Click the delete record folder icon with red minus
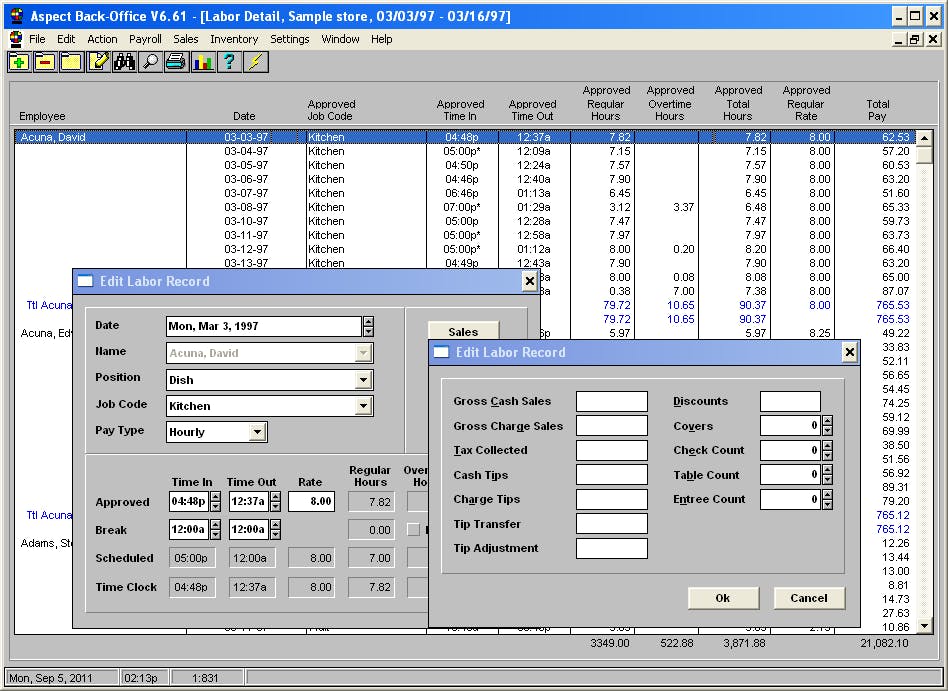The image size is (948, 691). (x=45, y=62)
